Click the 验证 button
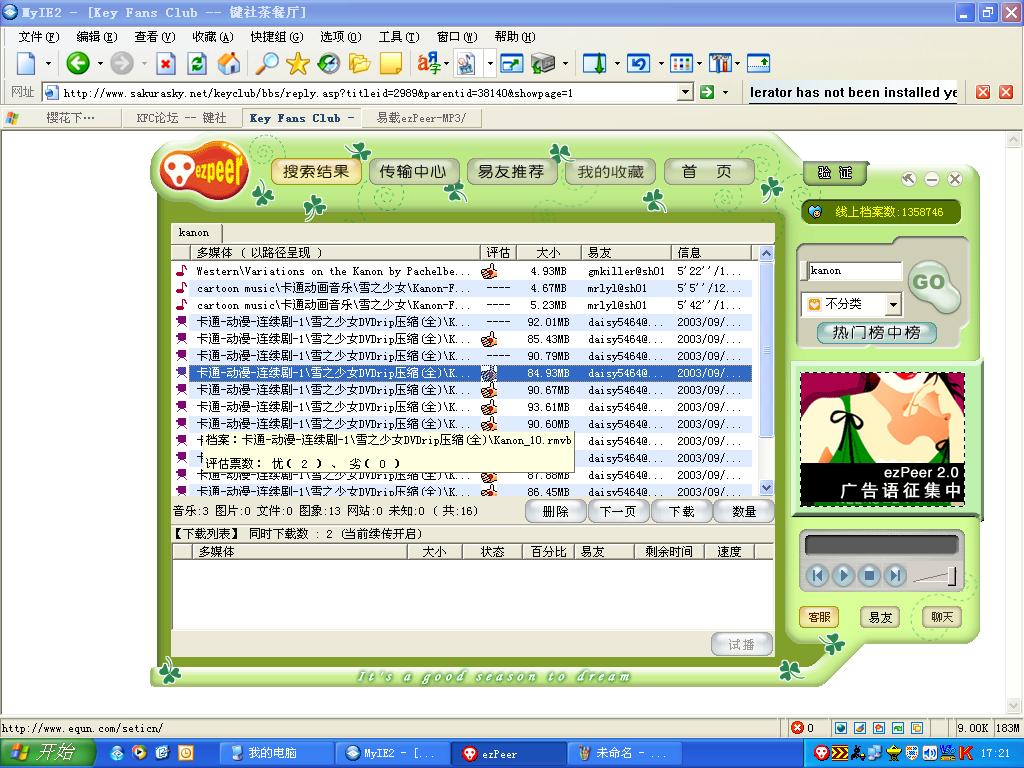The image size is (1024, 768). (835, 172)
